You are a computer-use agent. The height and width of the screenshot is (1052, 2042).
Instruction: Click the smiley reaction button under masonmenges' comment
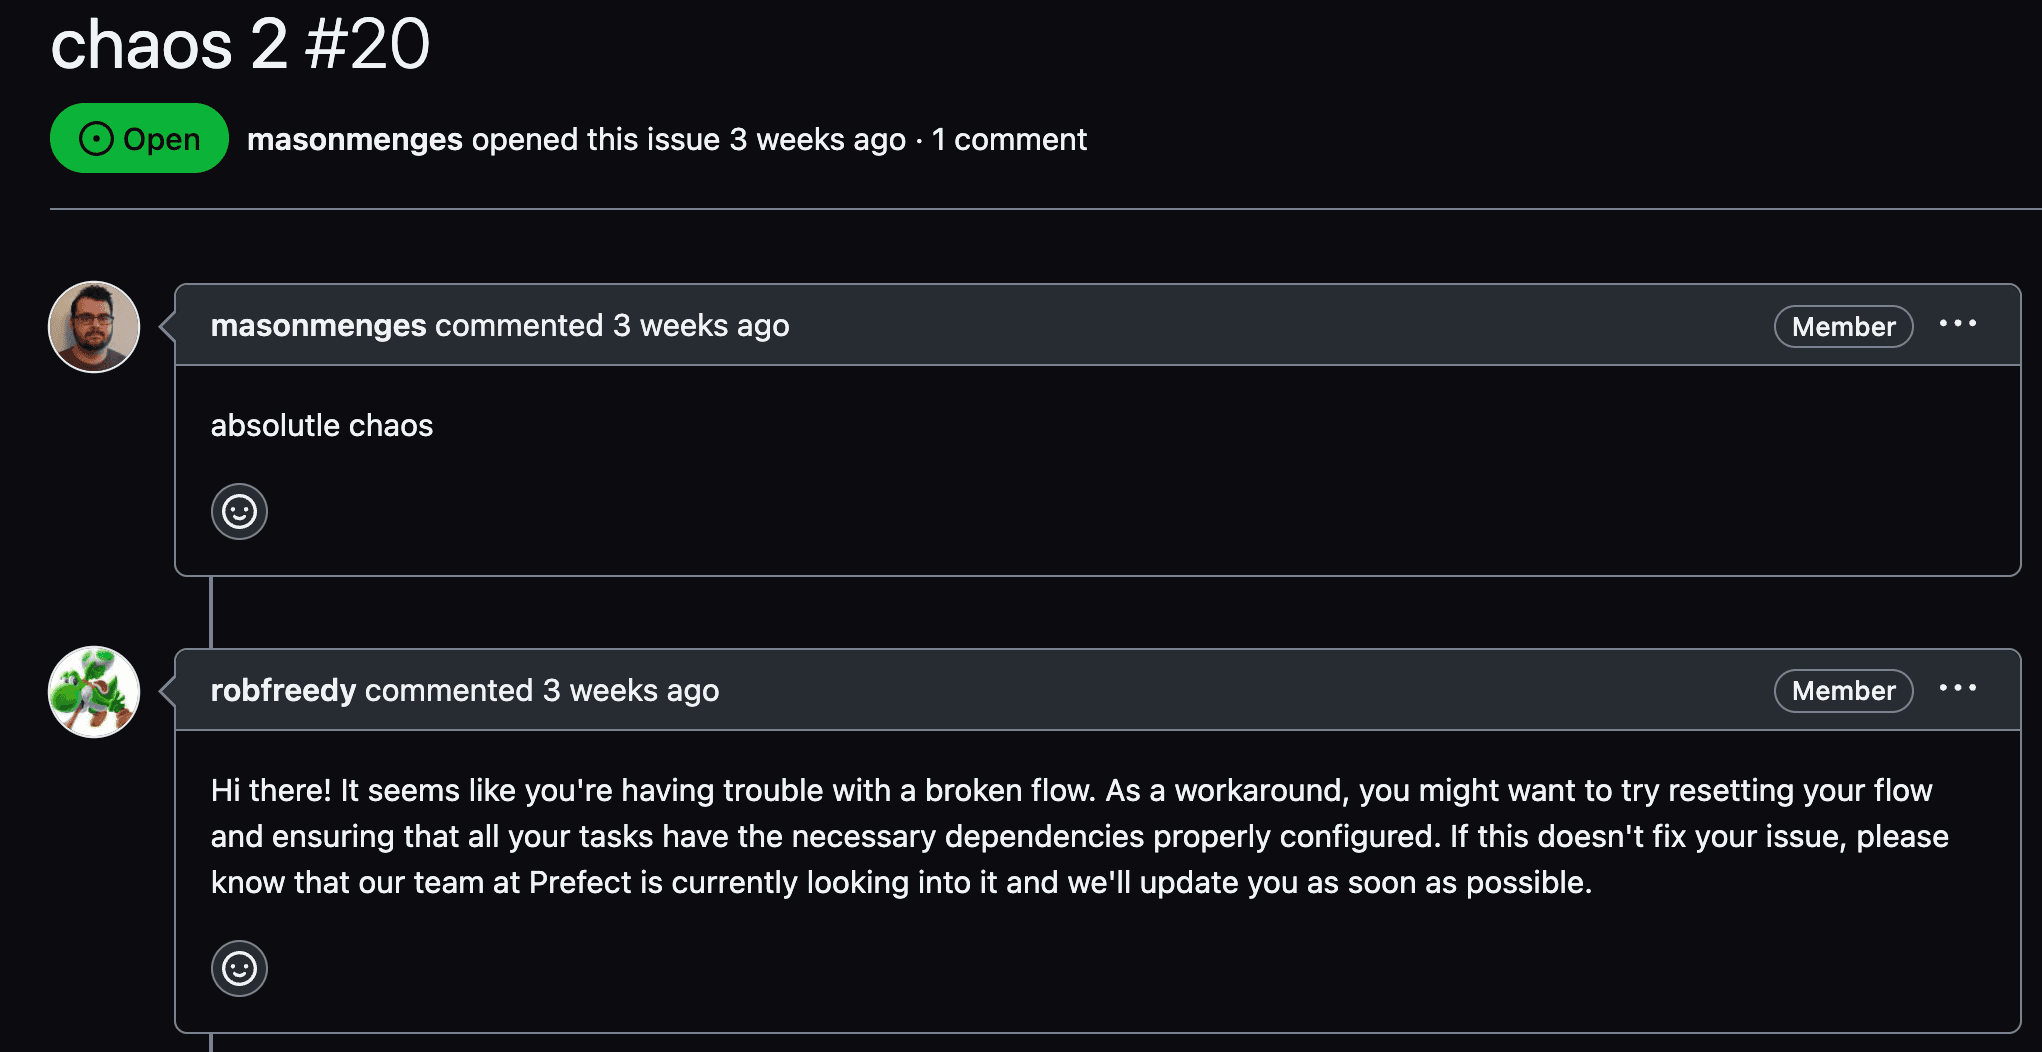pyautogui.click(x=239, y=512)
